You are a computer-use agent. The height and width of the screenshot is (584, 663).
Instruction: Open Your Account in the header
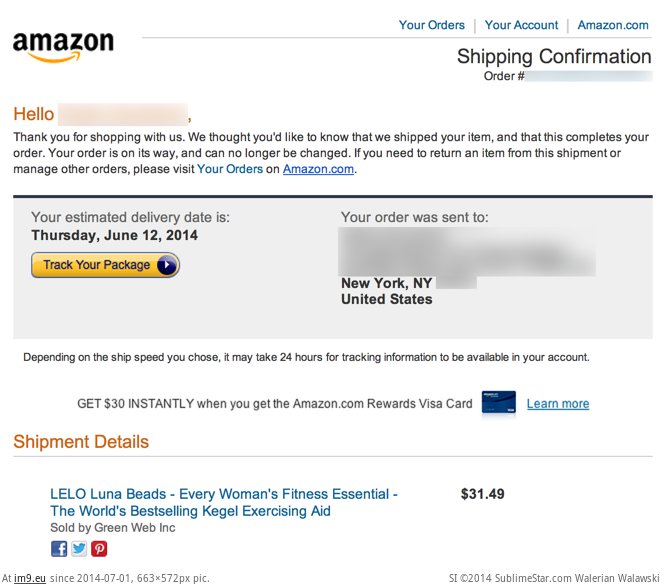click(521, 25)
